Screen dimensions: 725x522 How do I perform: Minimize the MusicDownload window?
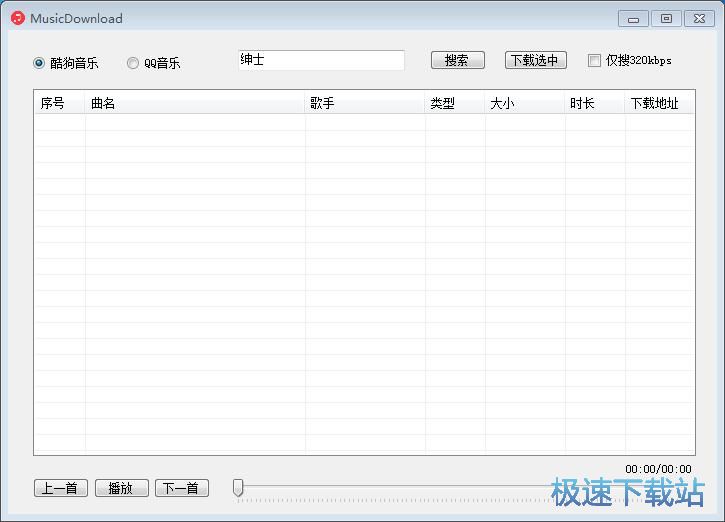[633, 19]
